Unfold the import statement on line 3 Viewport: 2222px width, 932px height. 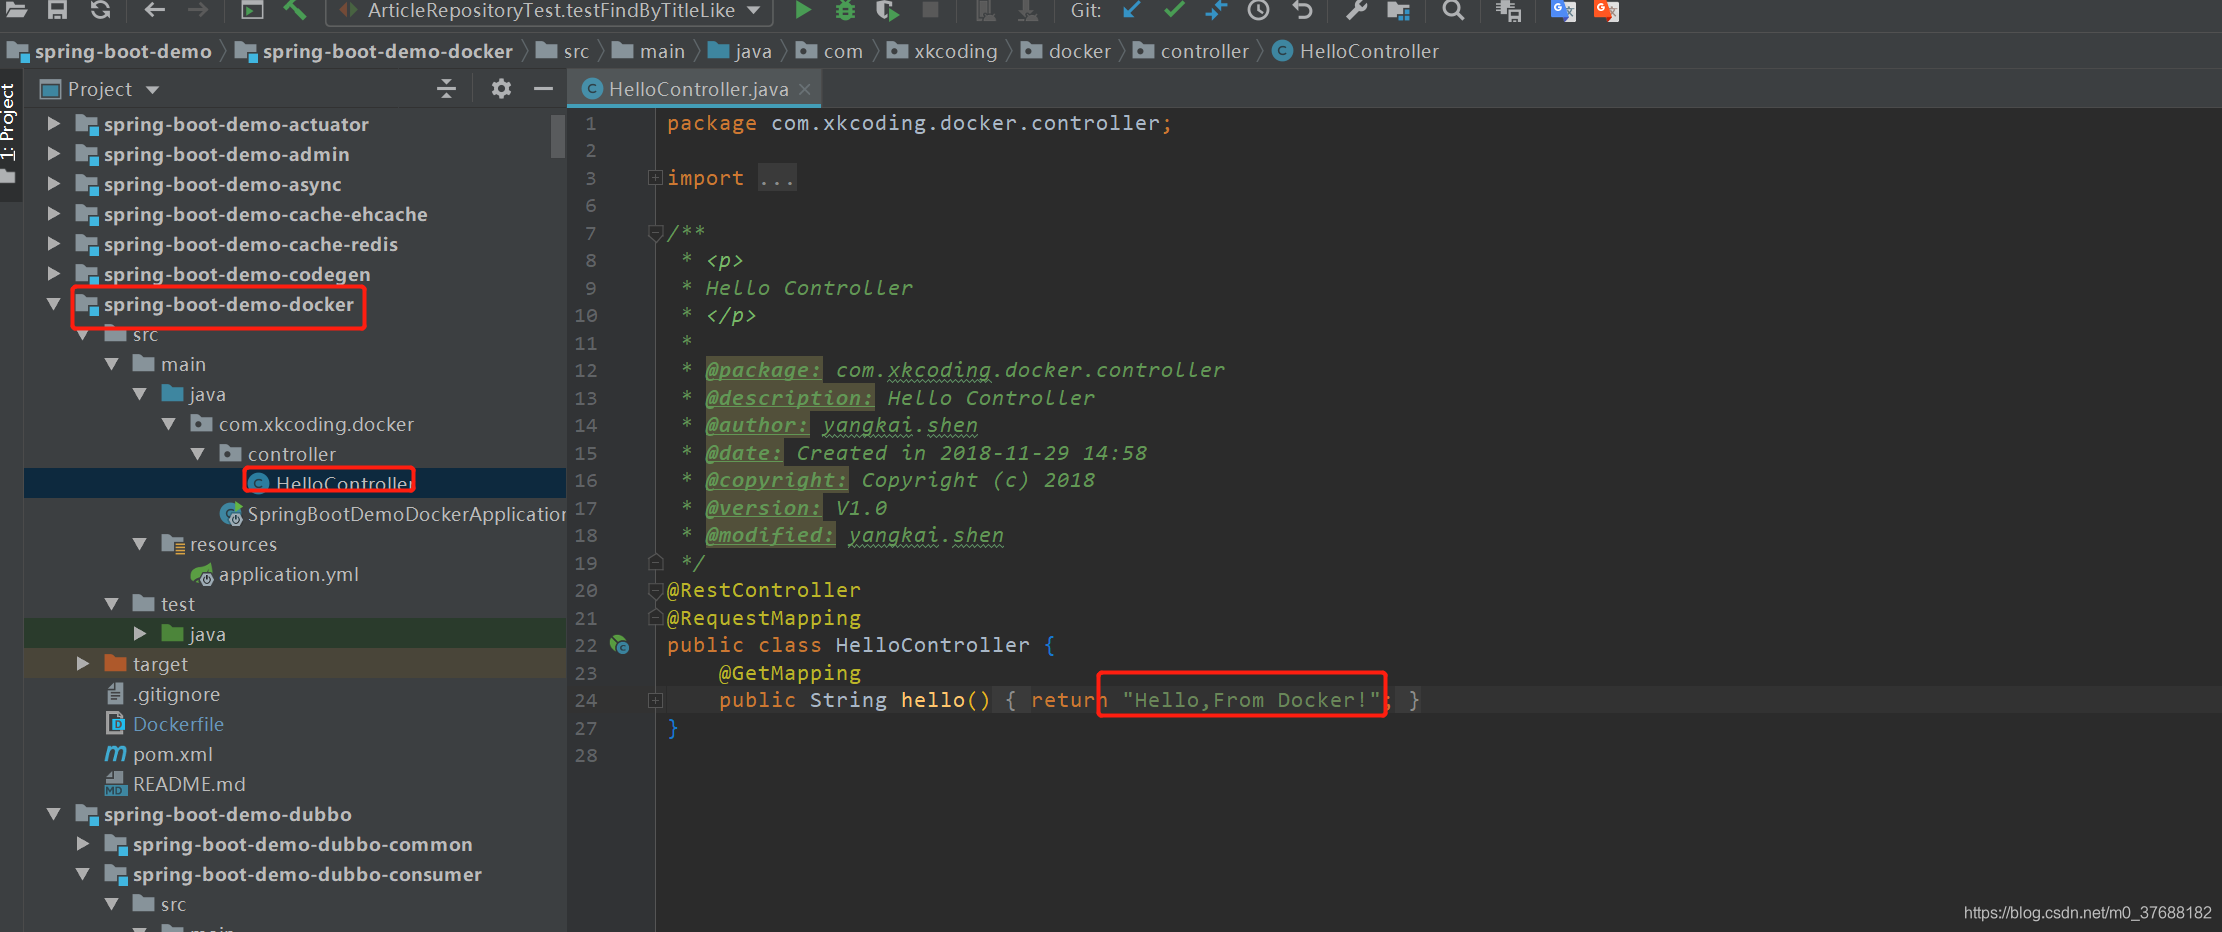click(x=655, y=178)
